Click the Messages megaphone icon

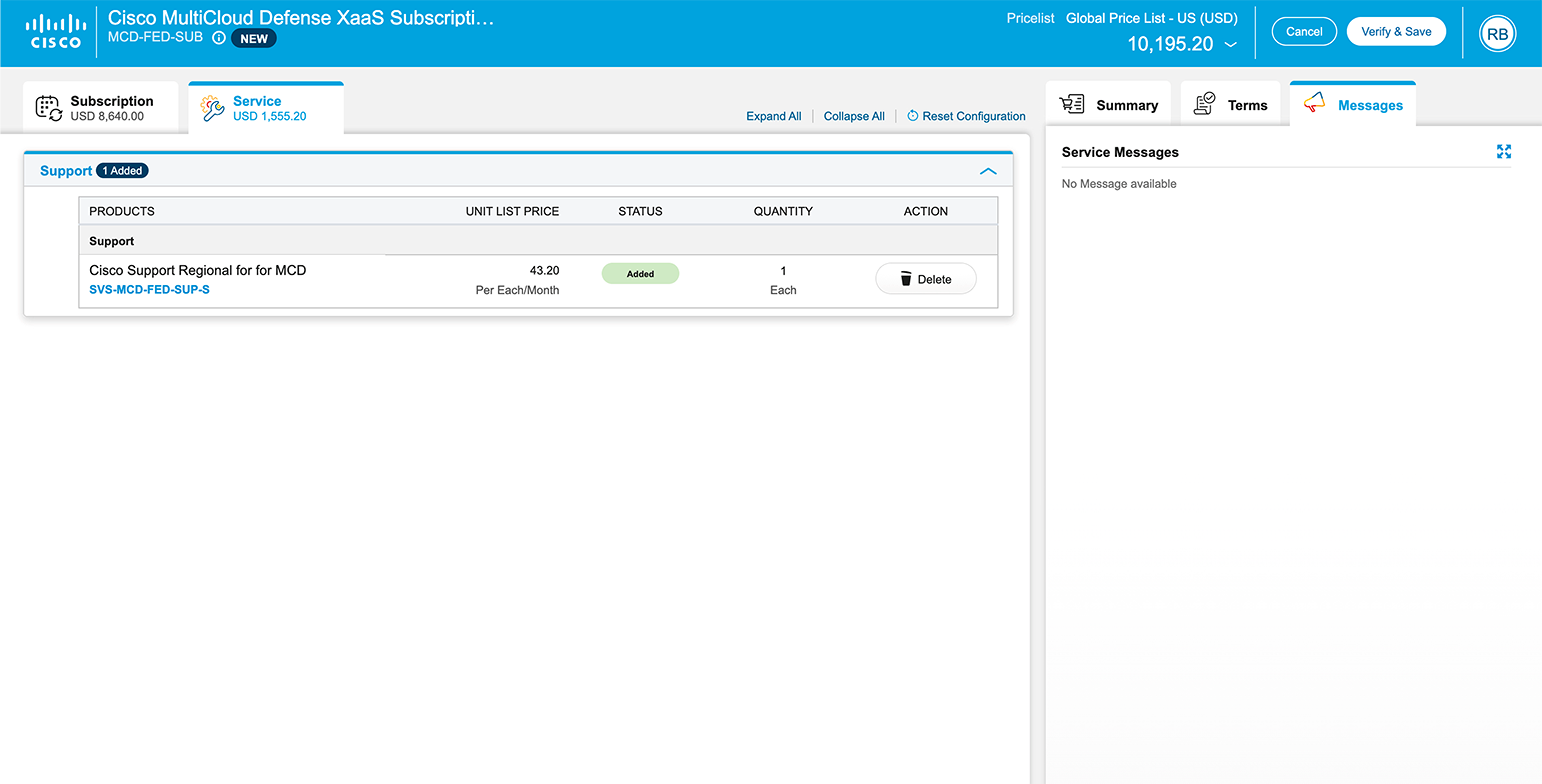(1314, 103)
